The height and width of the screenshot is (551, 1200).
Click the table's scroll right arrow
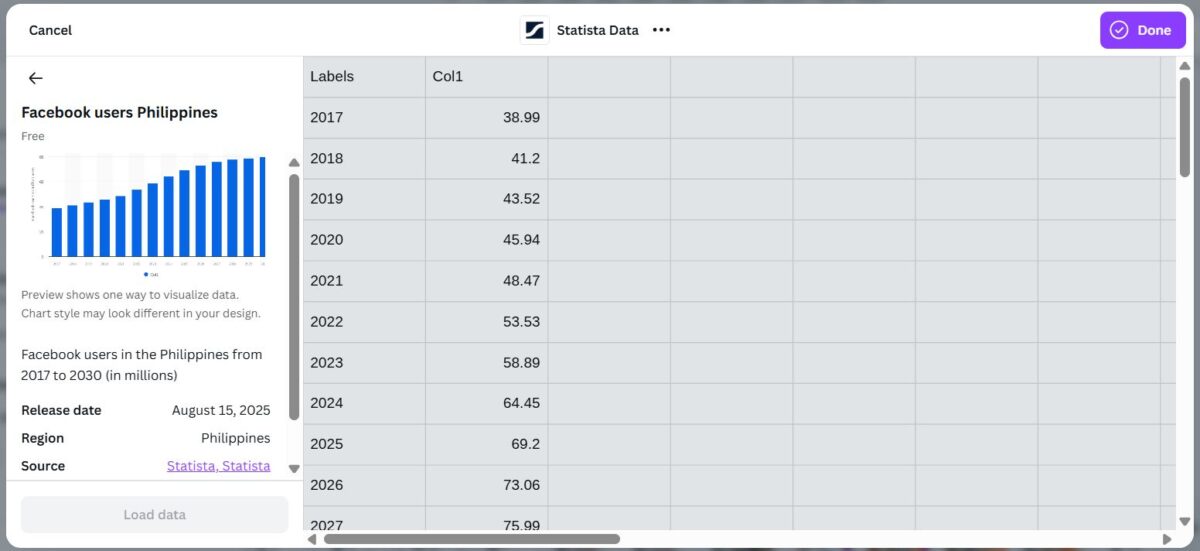pyautogui.click(x=1166, y=539)
